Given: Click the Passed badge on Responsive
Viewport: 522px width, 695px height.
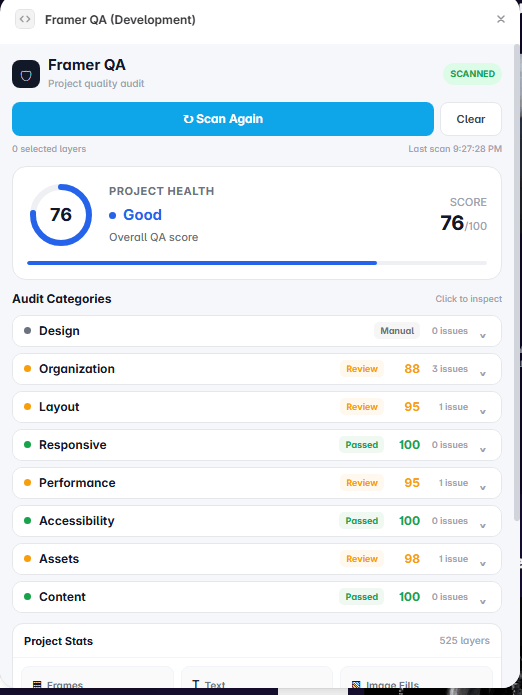Looking at the screenshot, I should (x=362, y=445).
